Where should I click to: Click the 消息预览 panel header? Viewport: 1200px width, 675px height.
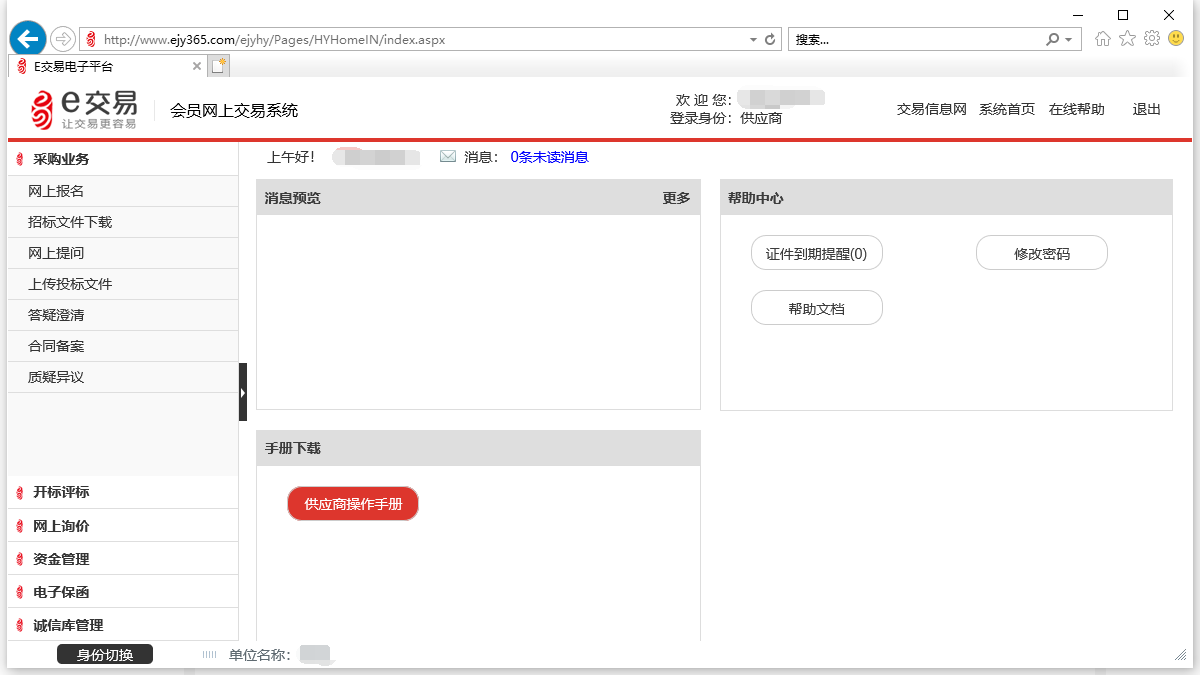tap(478, 198)
